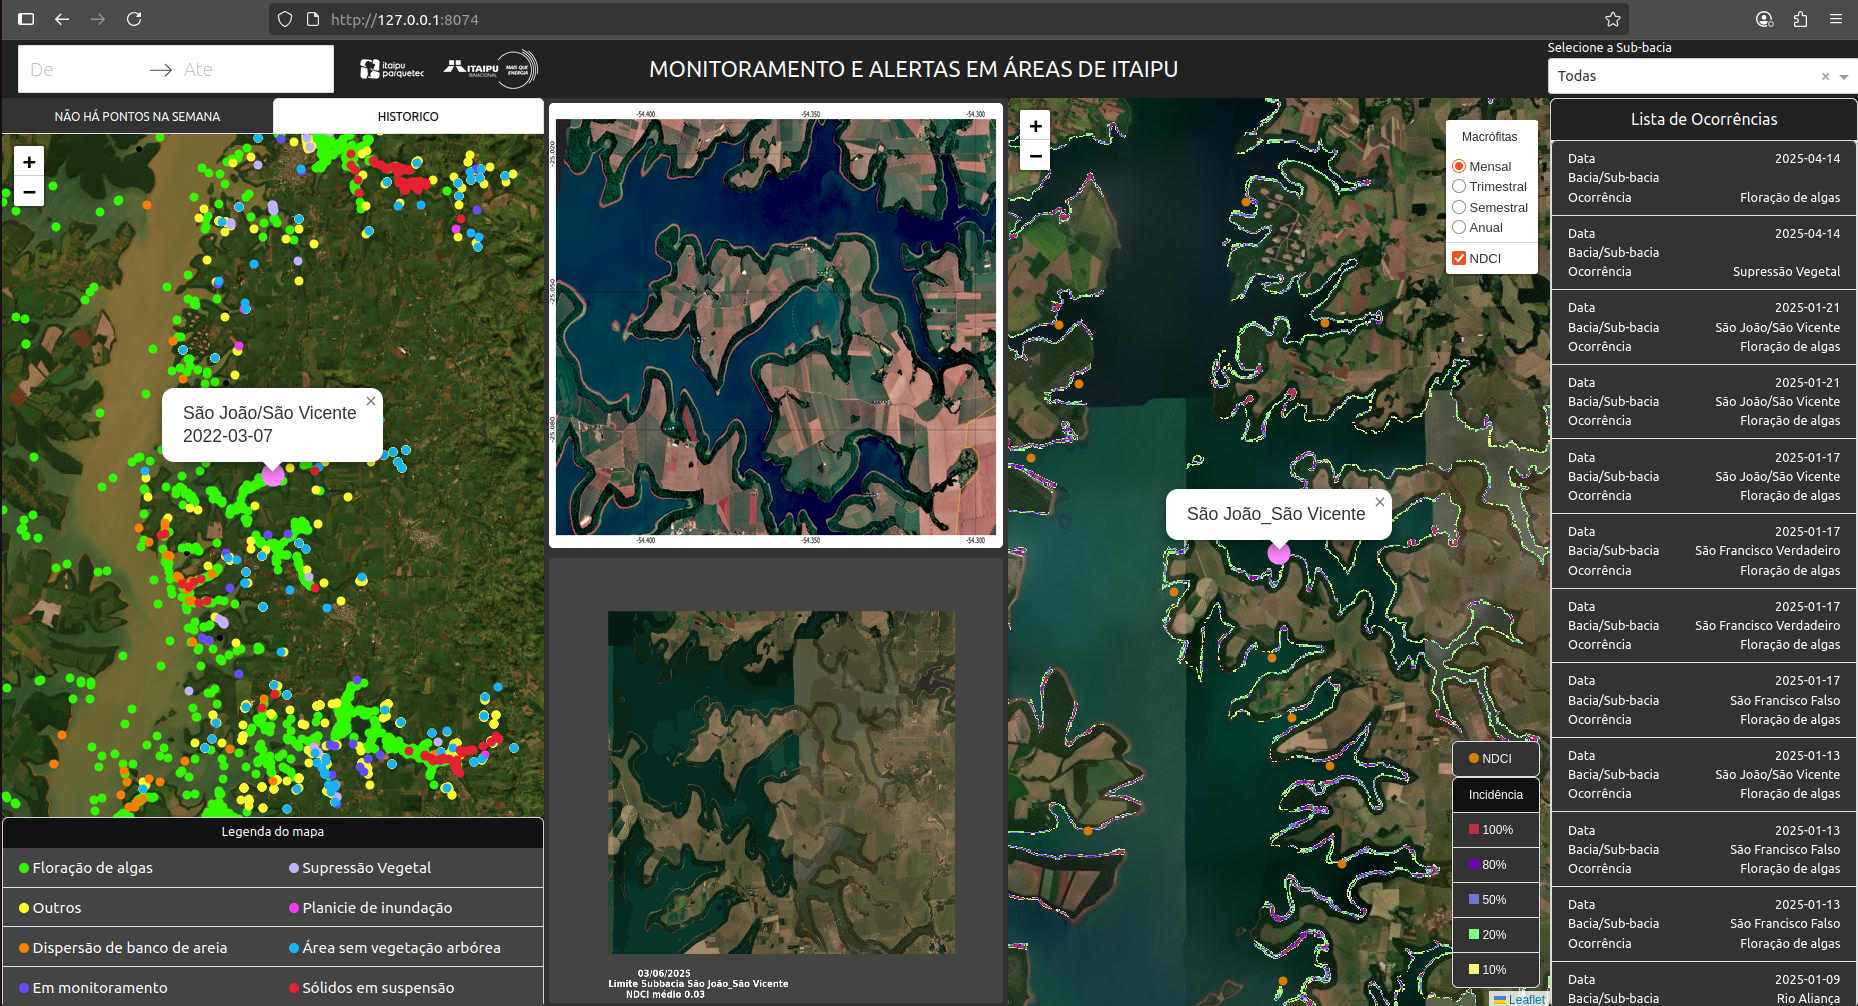The image size is (1858, 1006).
Task: Click the Itaipu Parquetec logo
Action: pos(392,69)
